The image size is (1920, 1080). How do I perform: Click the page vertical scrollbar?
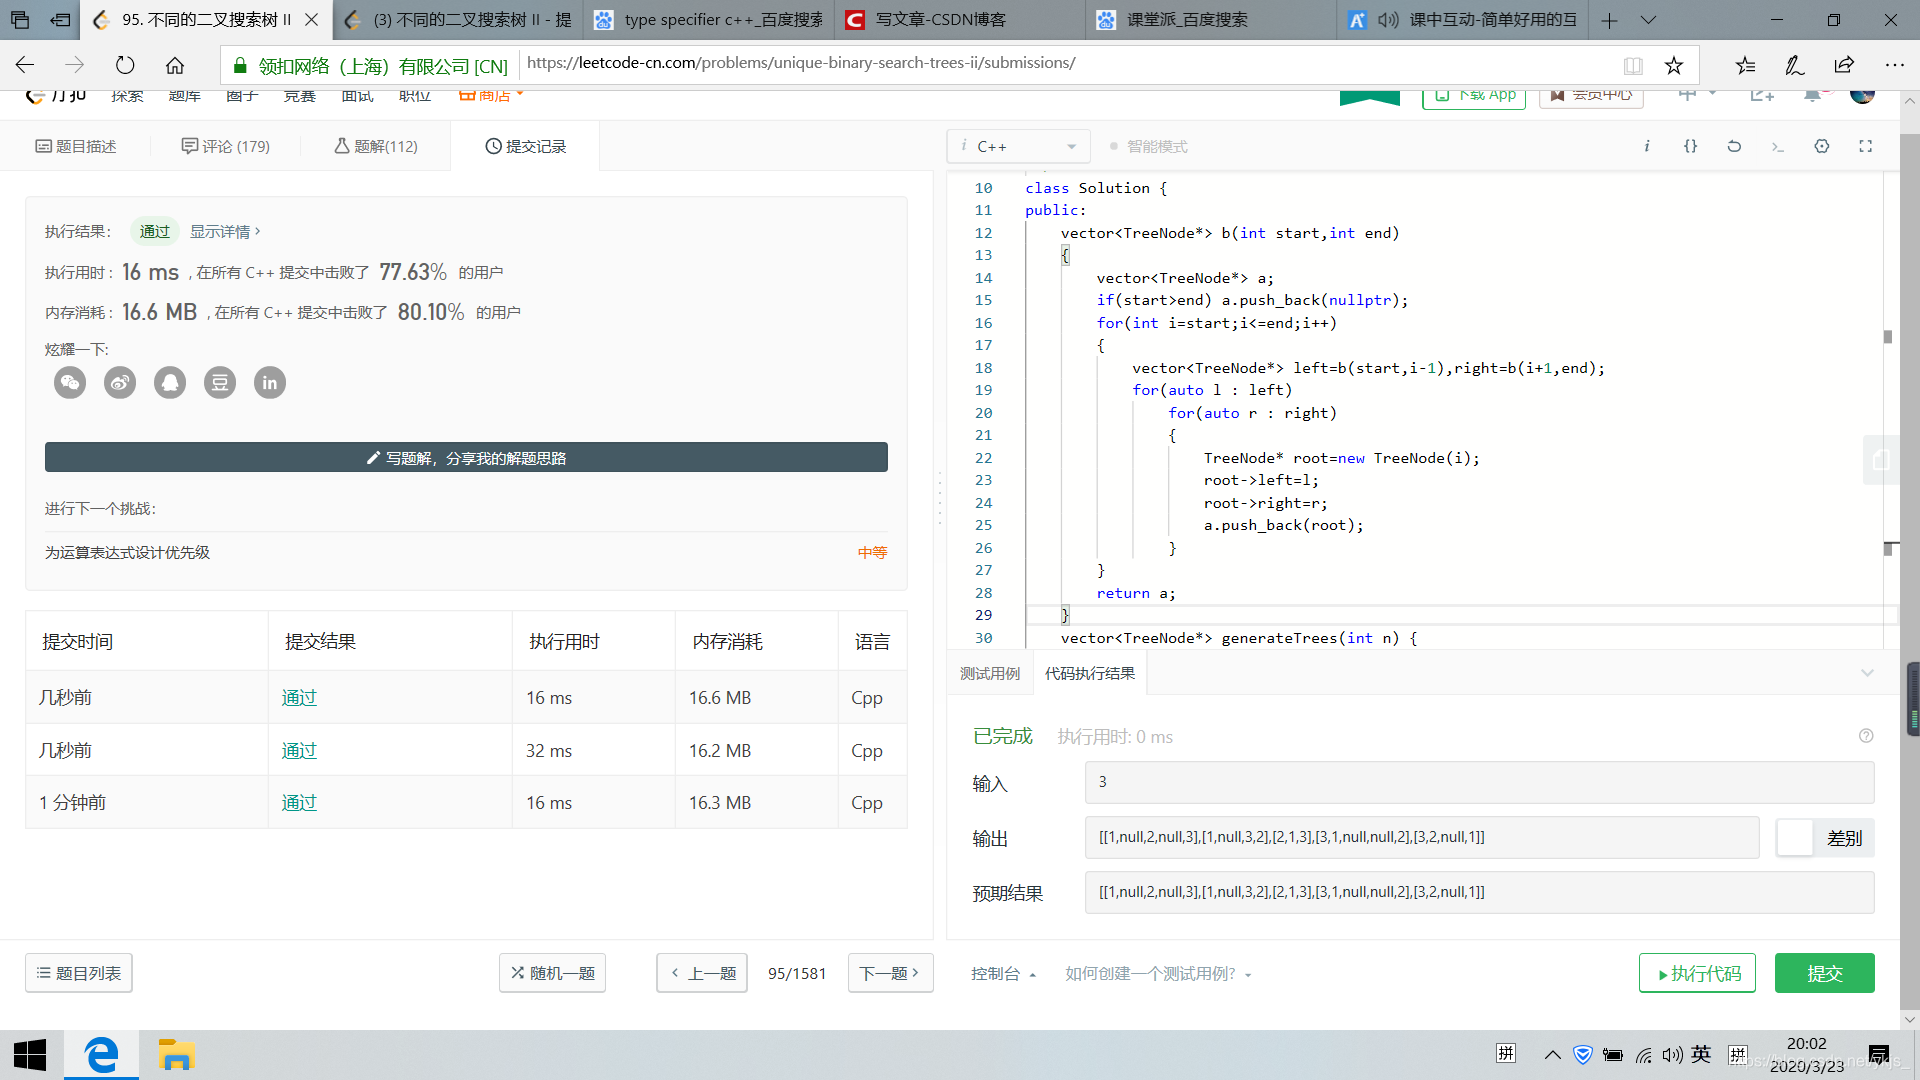pyautogui.click(x=1910, y=560)
